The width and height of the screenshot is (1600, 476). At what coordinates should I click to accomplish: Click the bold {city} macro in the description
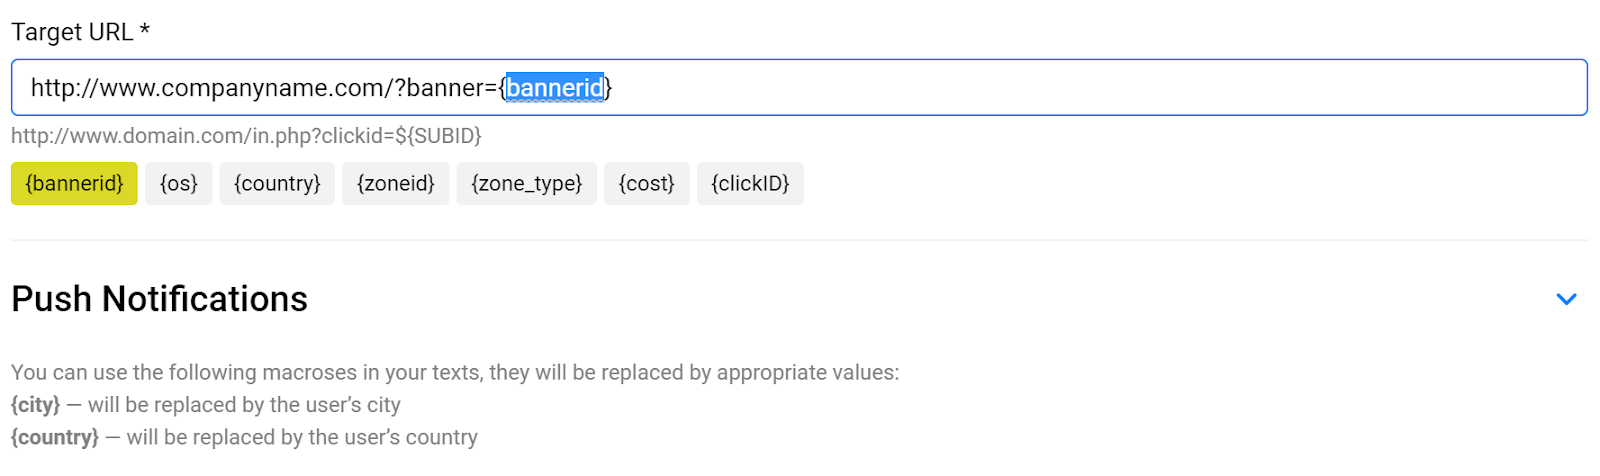[35, 405]
